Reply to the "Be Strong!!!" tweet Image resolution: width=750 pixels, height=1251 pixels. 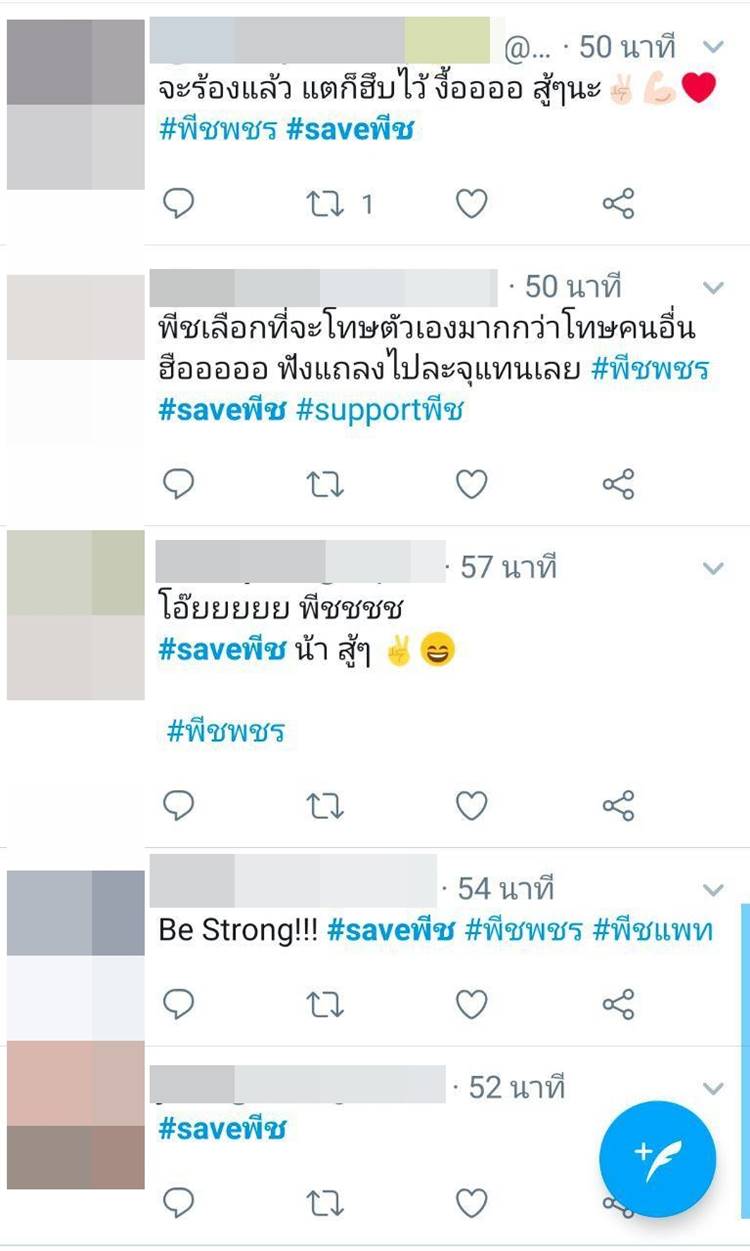(178, 1004)
